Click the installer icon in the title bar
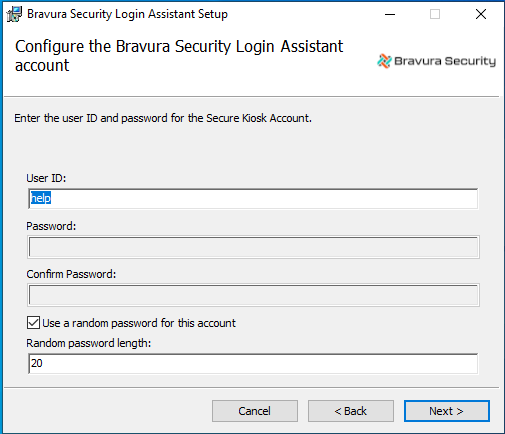 click(x=14, y=14)
